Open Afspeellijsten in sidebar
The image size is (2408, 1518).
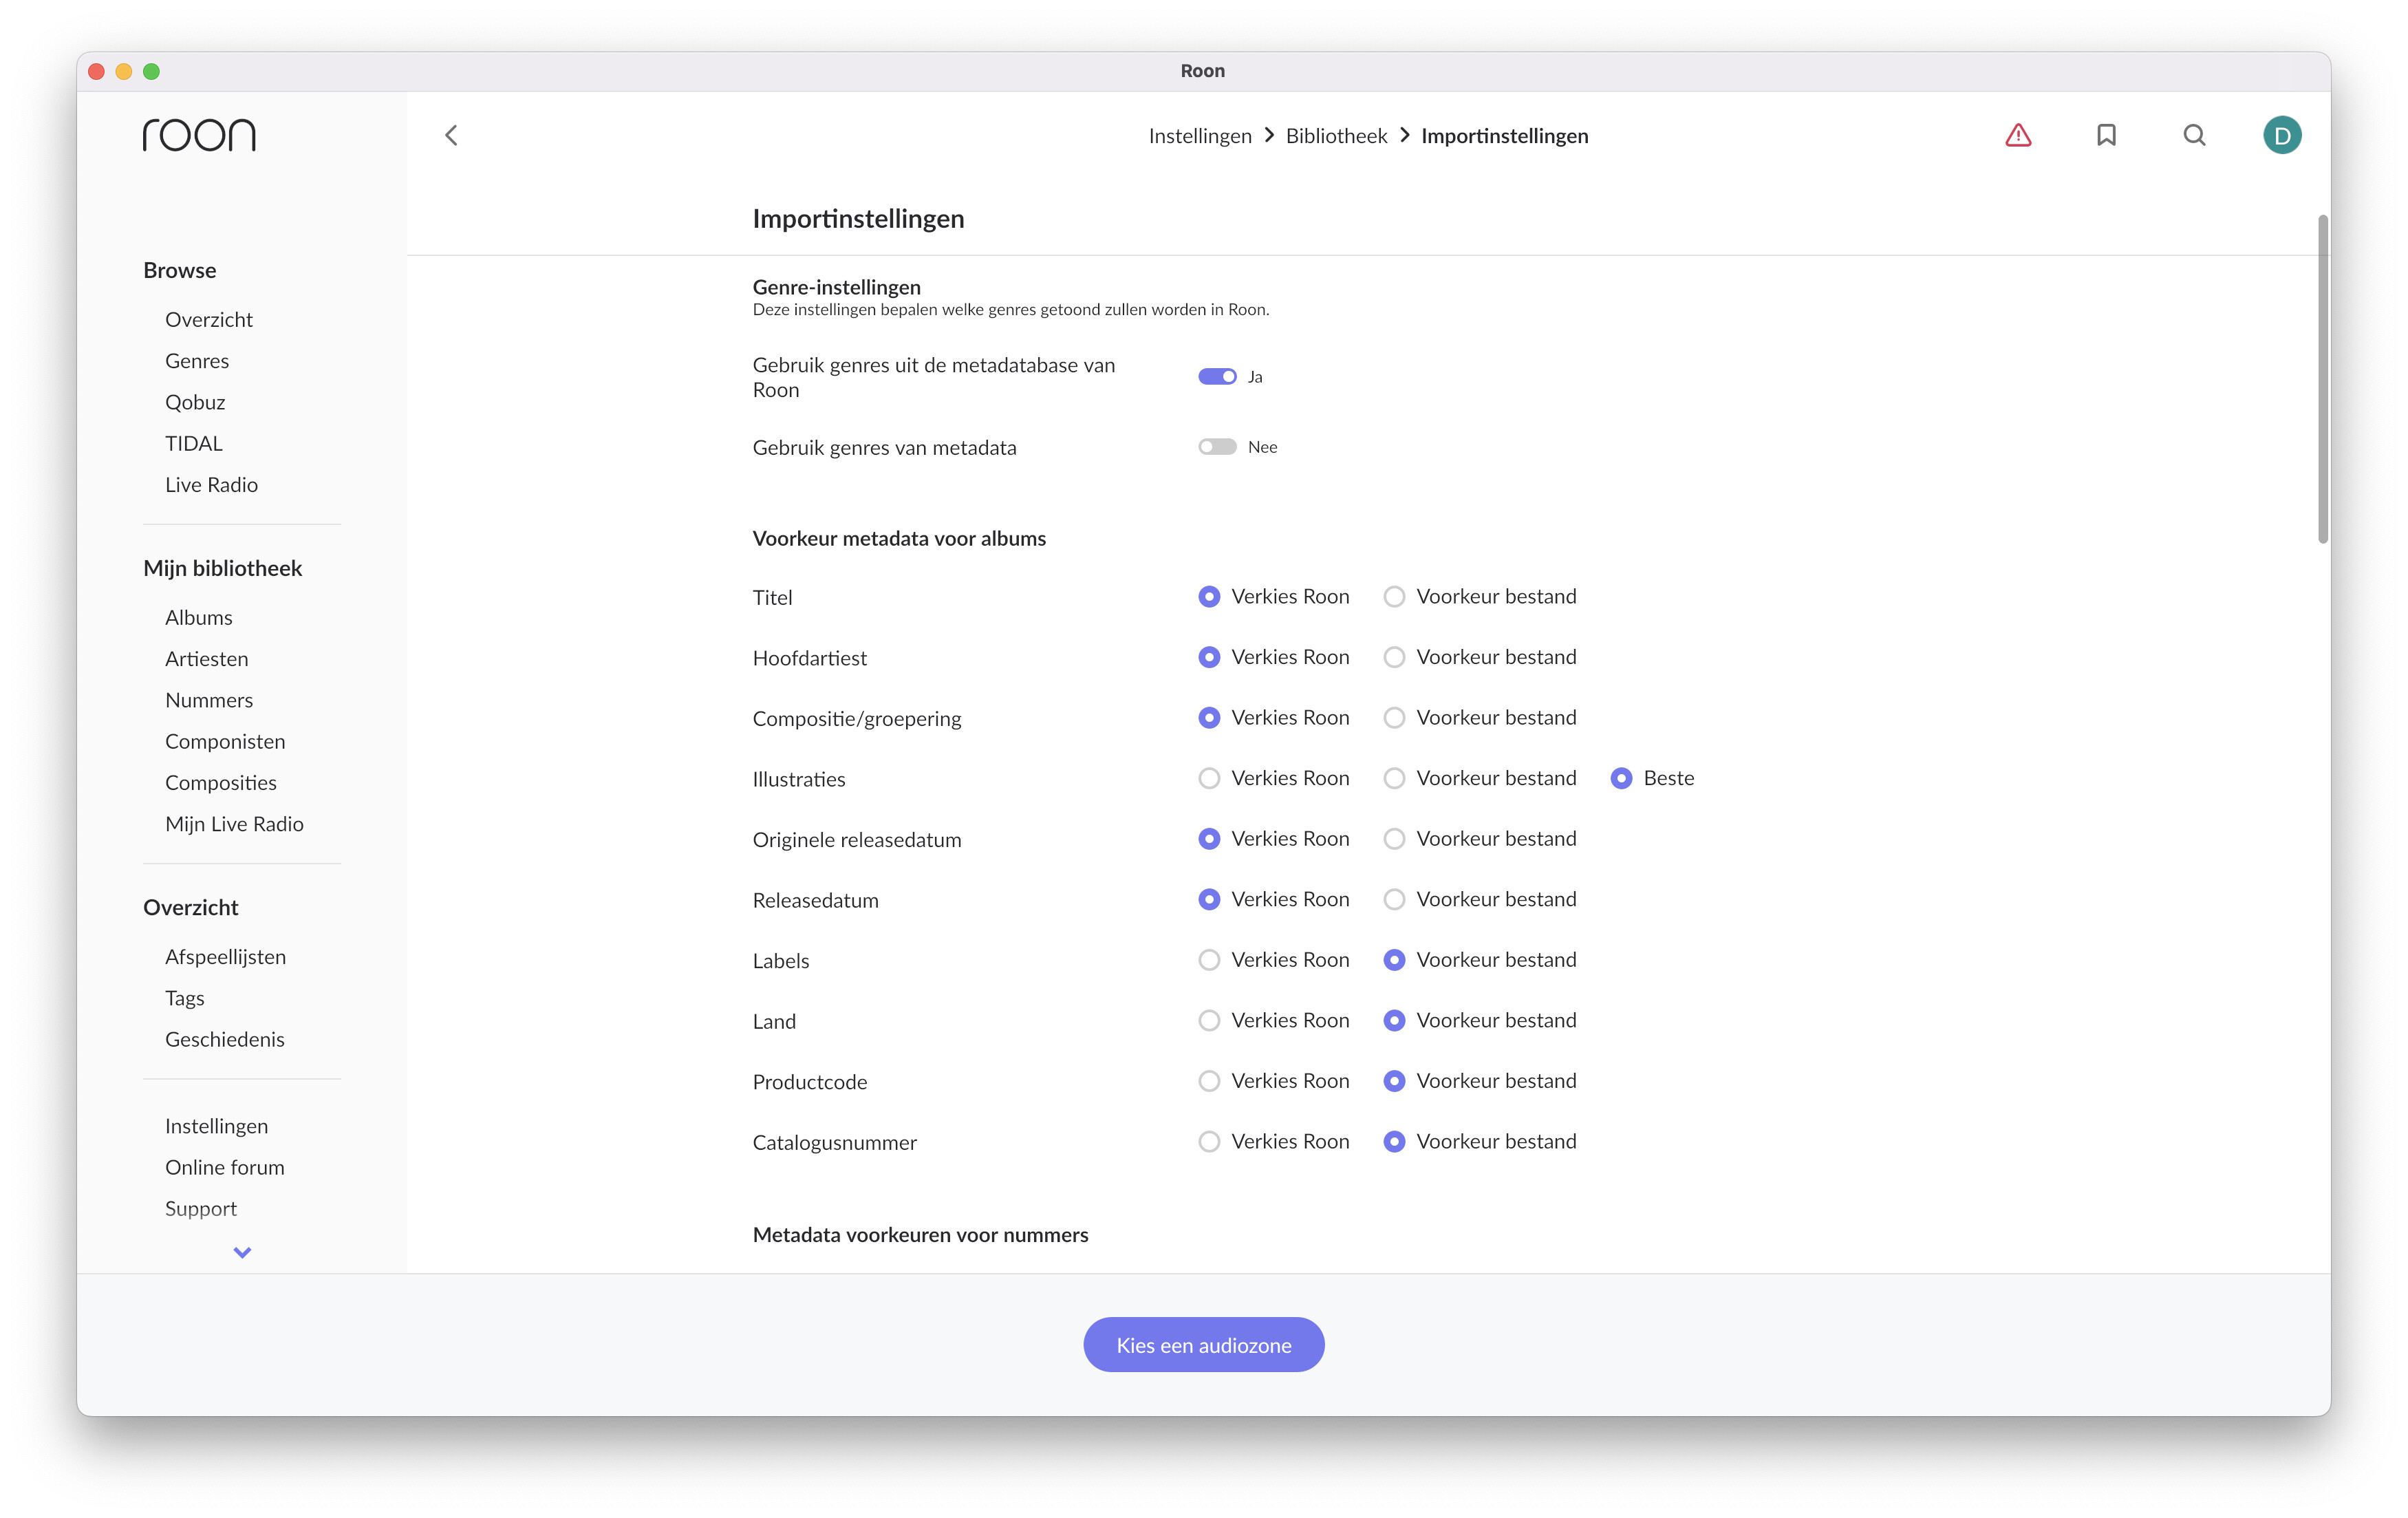[226, 957]
